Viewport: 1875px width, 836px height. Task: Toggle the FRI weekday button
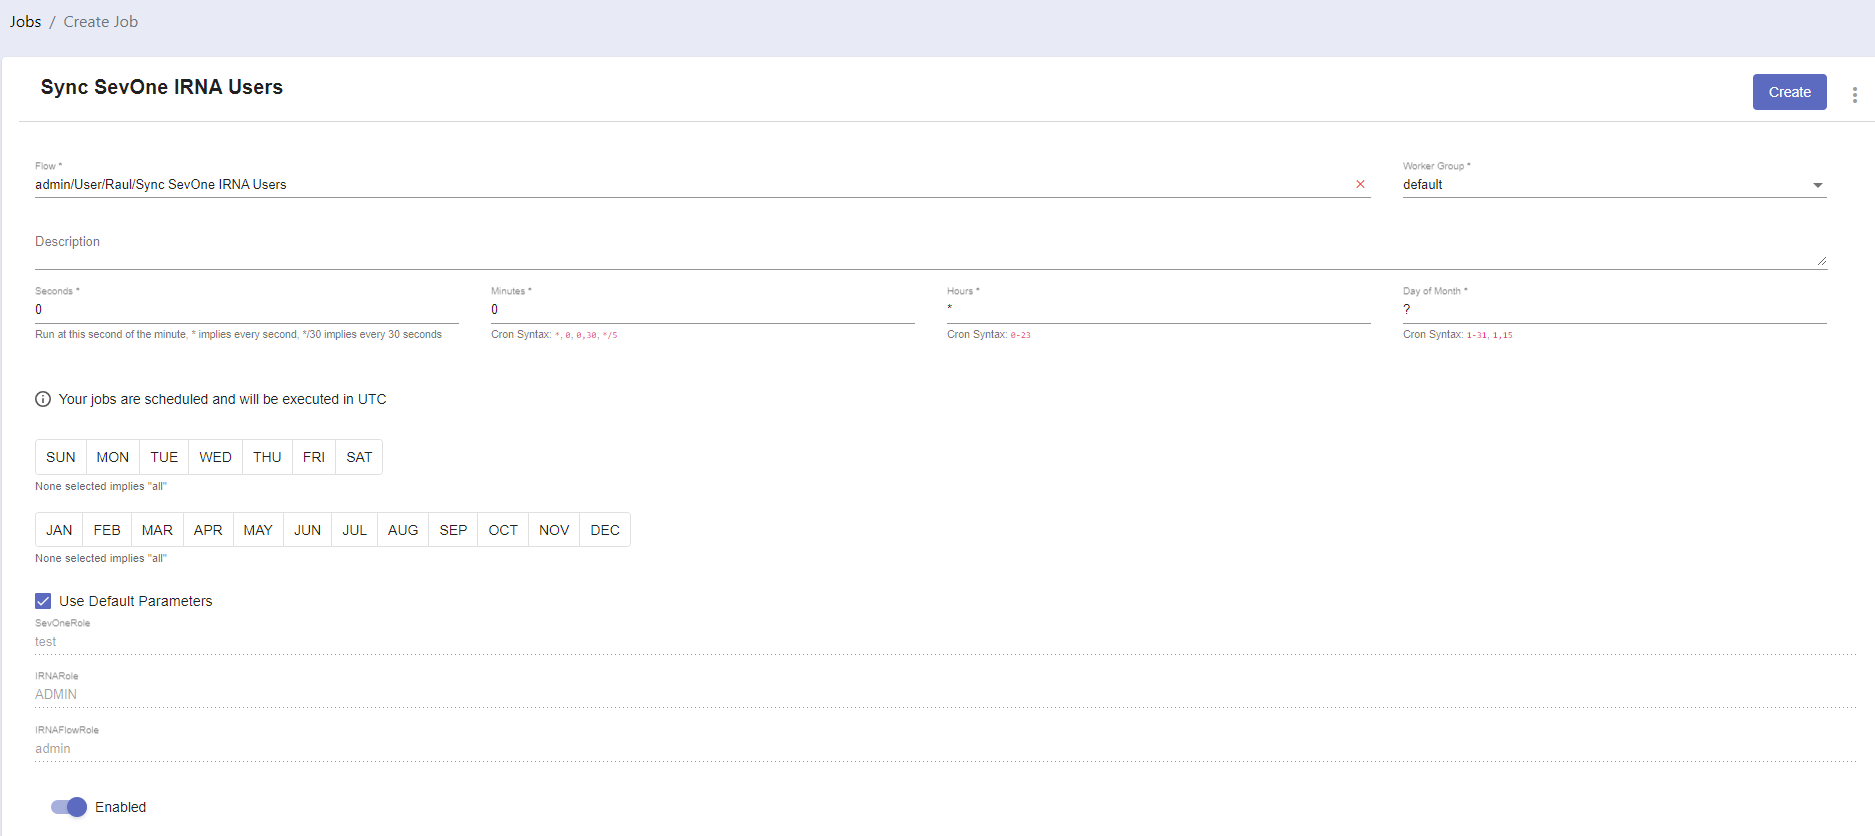[x=314, y=457]
